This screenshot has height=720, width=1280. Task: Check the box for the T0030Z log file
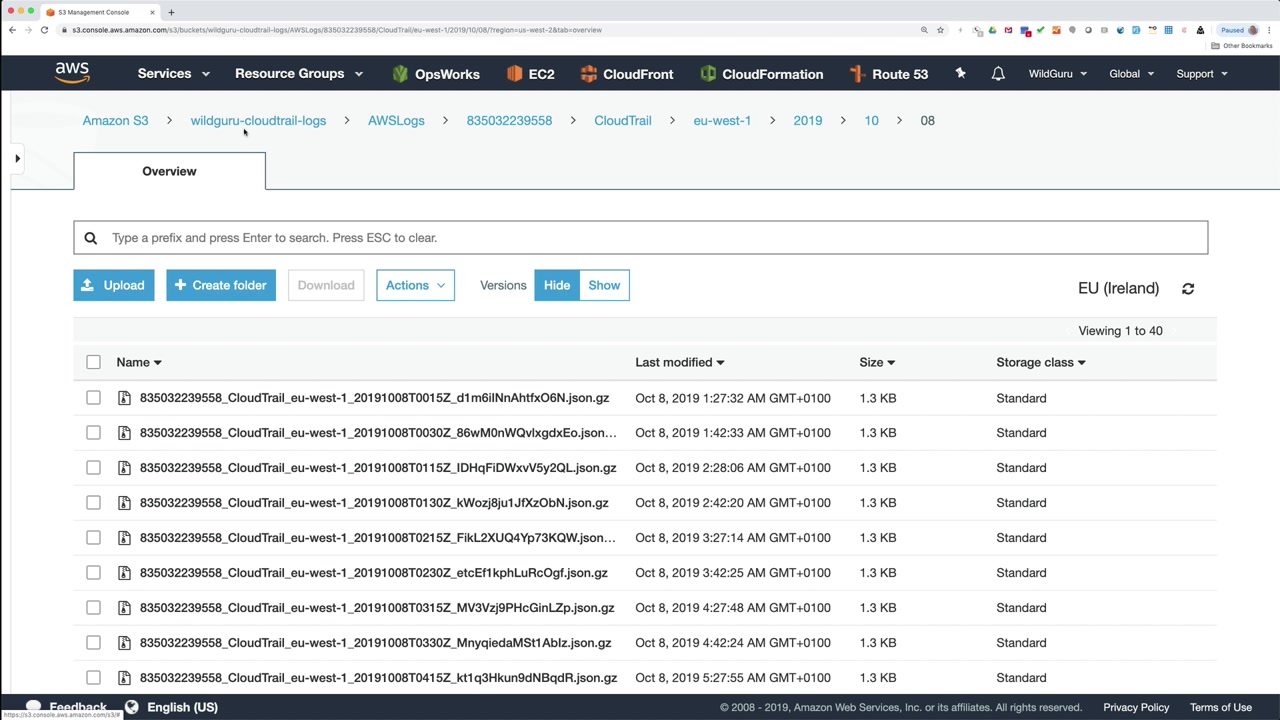click(x=93, y=433)
